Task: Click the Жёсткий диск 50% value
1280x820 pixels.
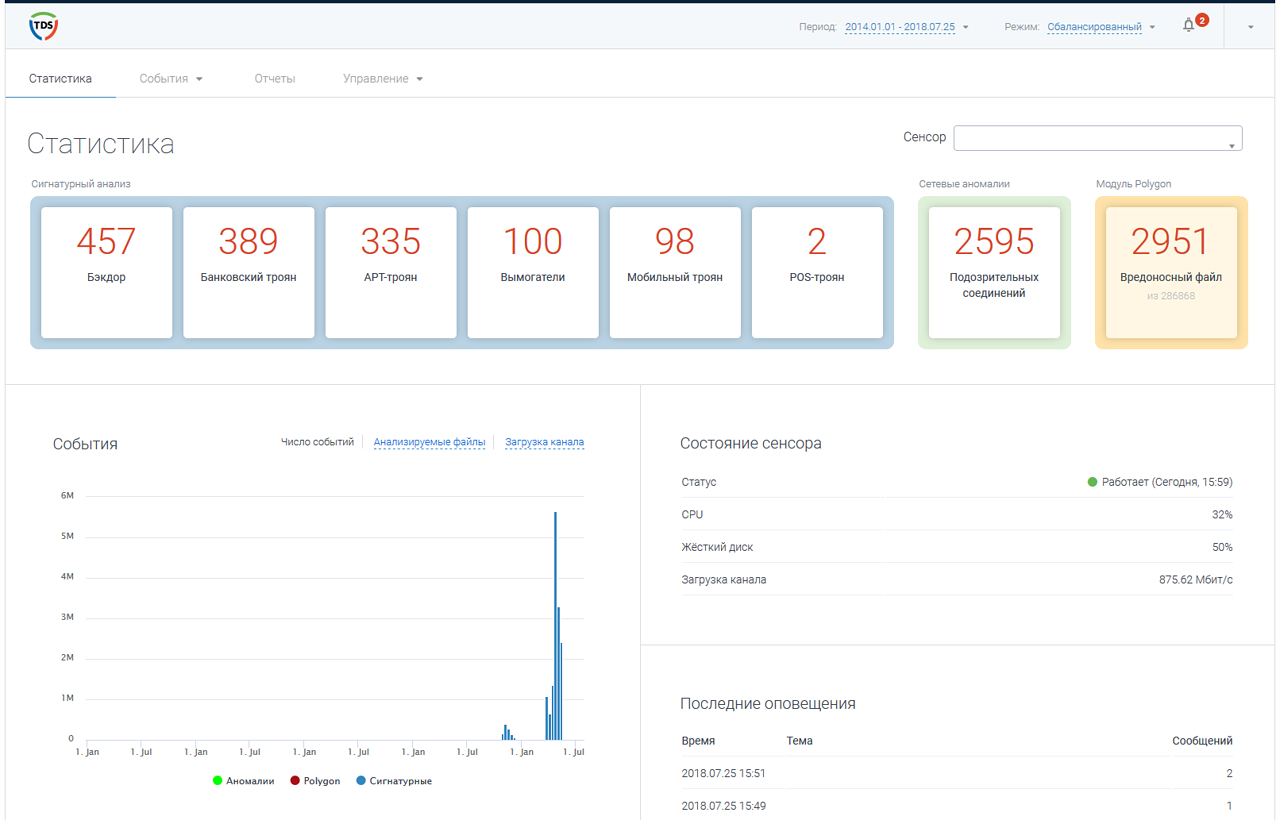Action: pos(1222,547)
